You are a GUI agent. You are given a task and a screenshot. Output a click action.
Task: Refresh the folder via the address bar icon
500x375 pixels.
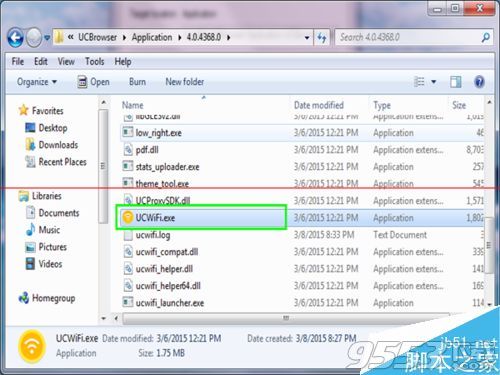coord(322,37)
